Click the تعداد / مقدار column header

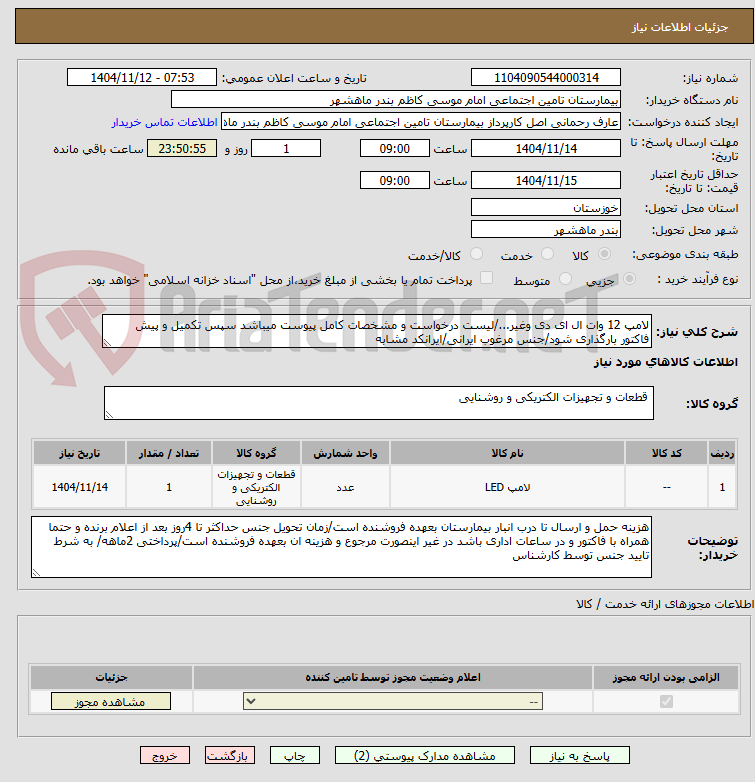coord(169,453)
